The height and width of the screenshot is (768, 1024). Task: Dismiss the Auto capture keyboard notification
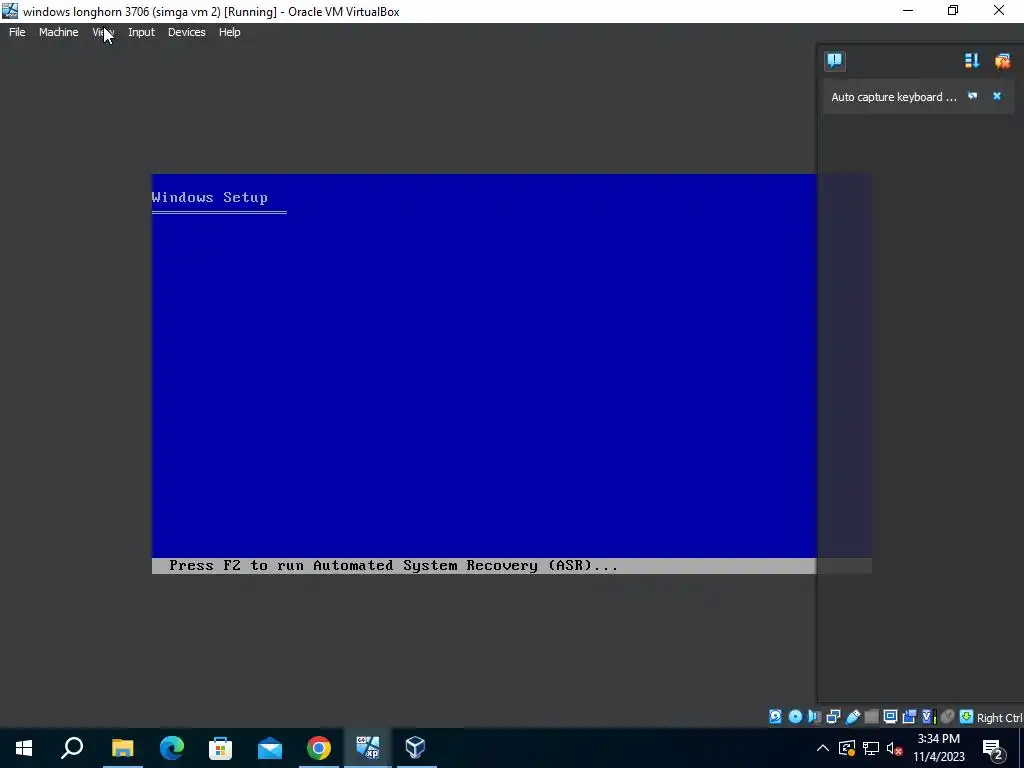pos(997,96)
